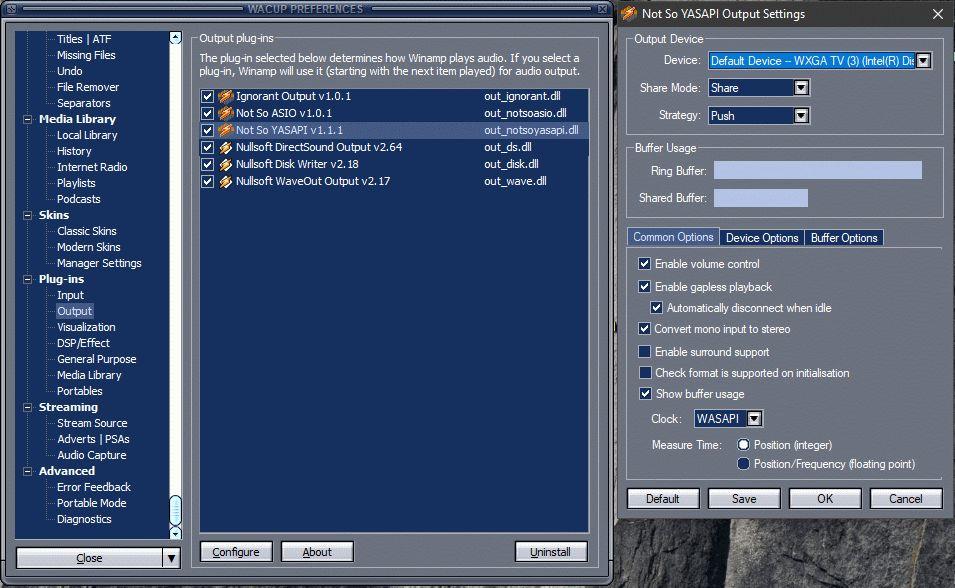Open the Clock dropdown set to WASAPI

(754, 419)
